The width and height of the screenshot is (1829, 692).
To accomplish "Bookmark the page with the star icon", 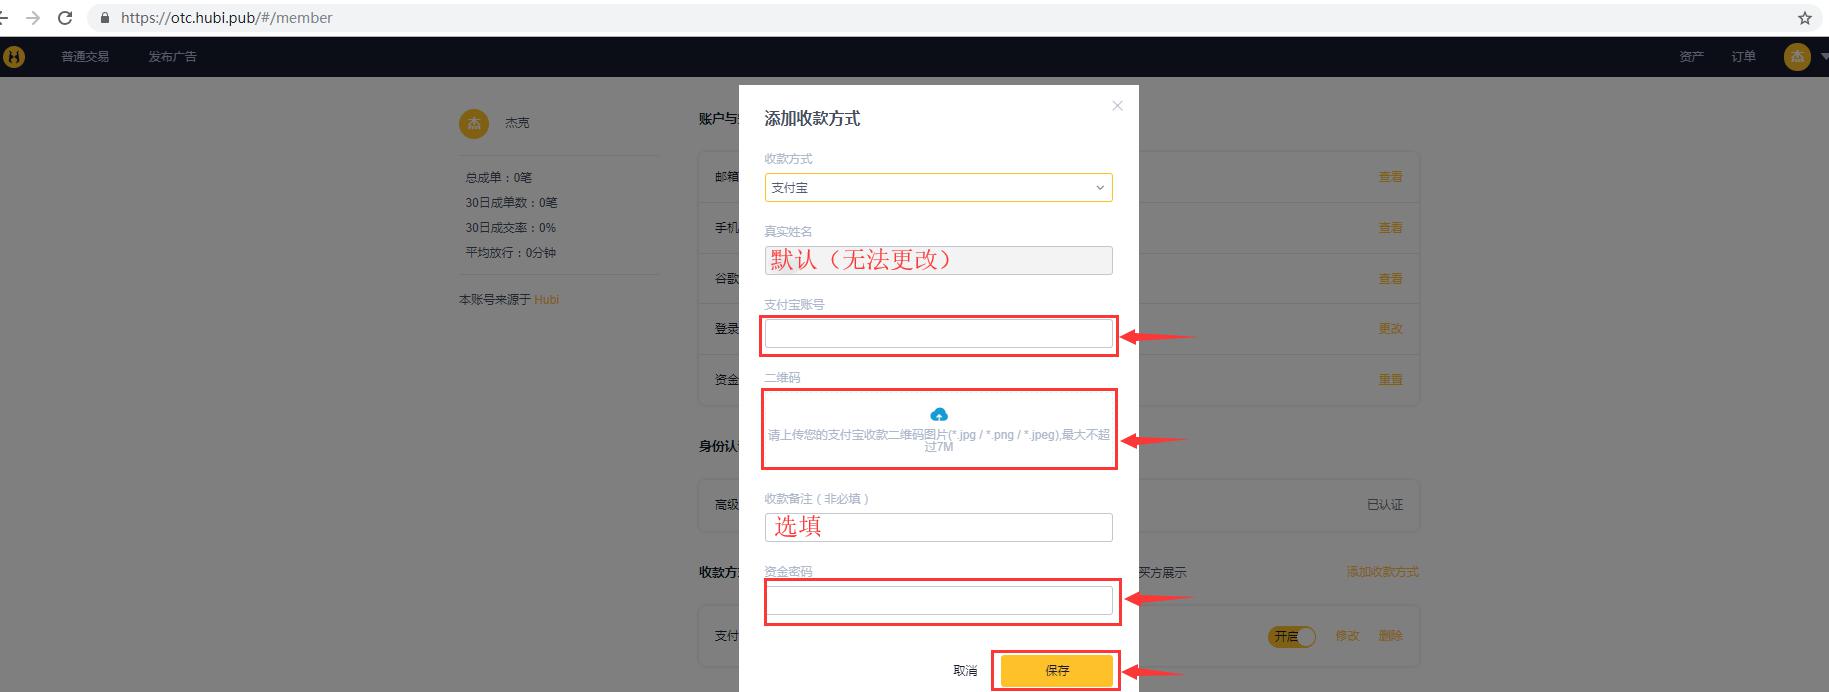I will click(1805, 18).
